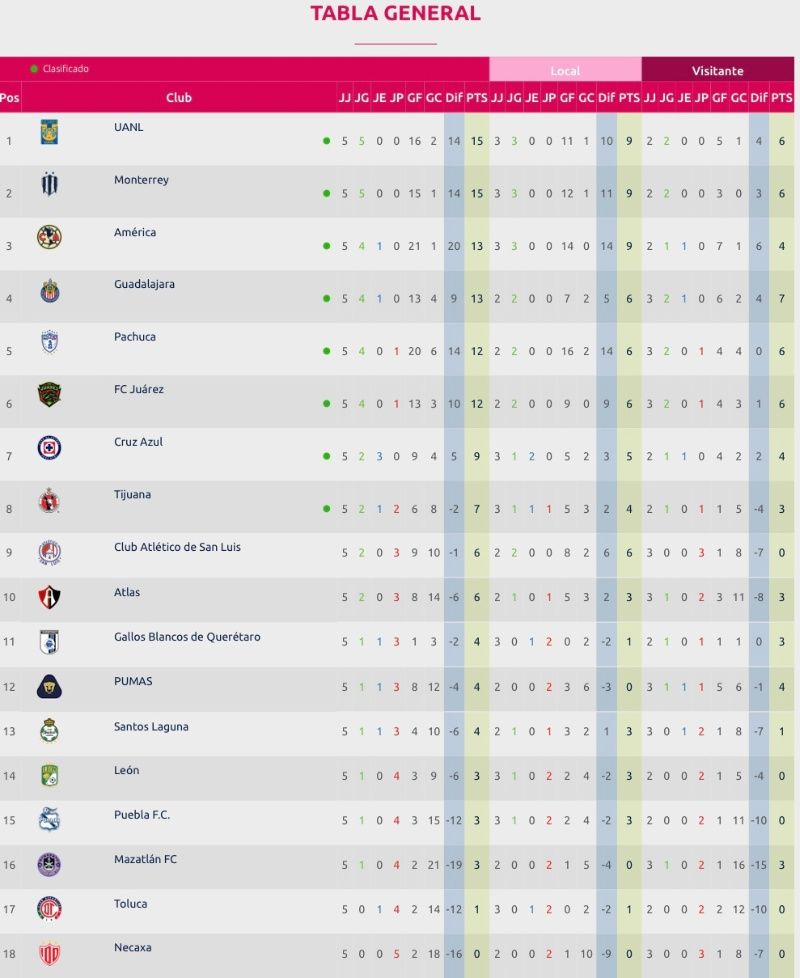
Task: Click the Atlas club crest icon
Action: (49, 598)
